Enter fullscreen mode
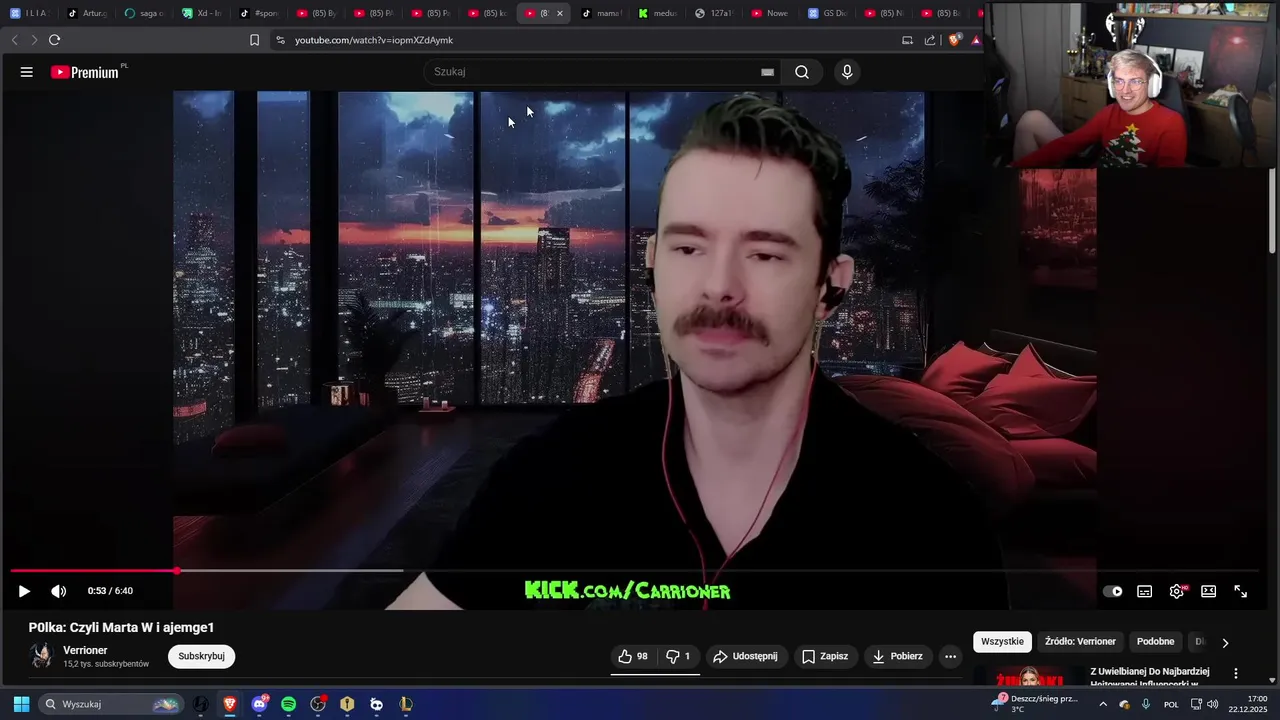Image resolution: width=1280 pixels, height=720 pixels. (1241, 591)
